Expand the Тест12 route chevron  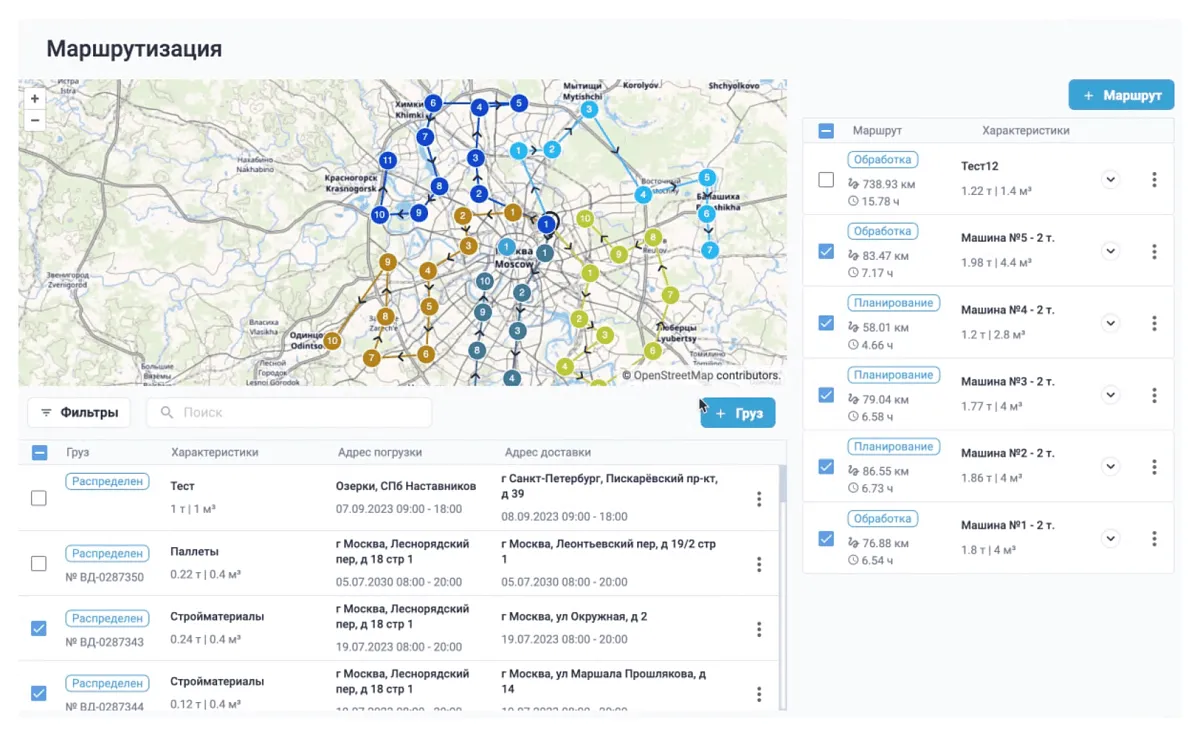[1110, 180]
